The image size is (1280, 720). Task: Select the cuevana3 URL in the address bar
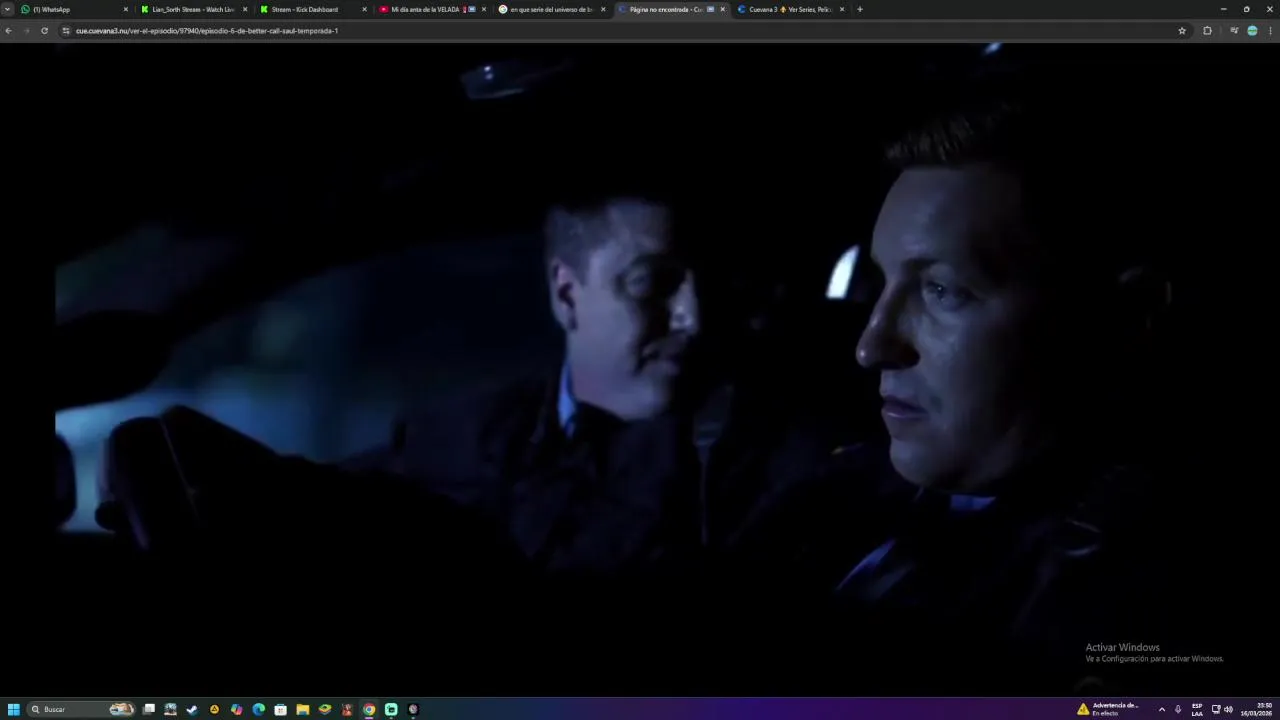coord(207,31)
